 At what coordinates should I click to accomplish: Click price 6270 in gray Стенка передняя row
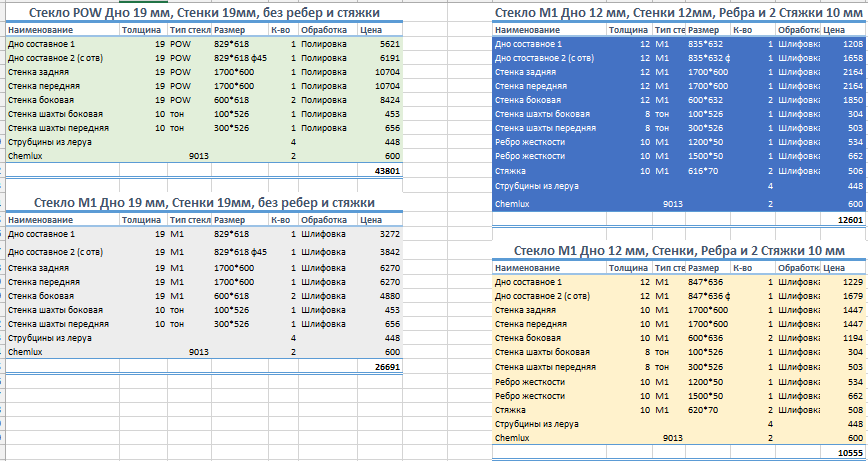(x=390, y=282)
